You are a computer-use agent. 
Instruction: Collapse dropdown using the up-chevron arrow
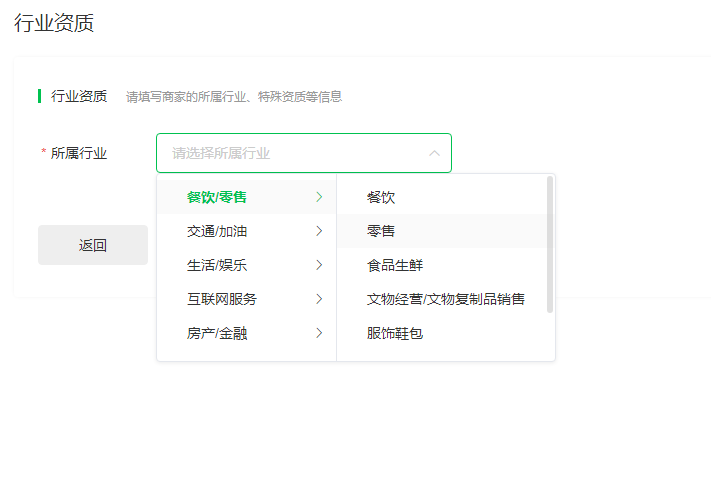[x=434, y=153]
